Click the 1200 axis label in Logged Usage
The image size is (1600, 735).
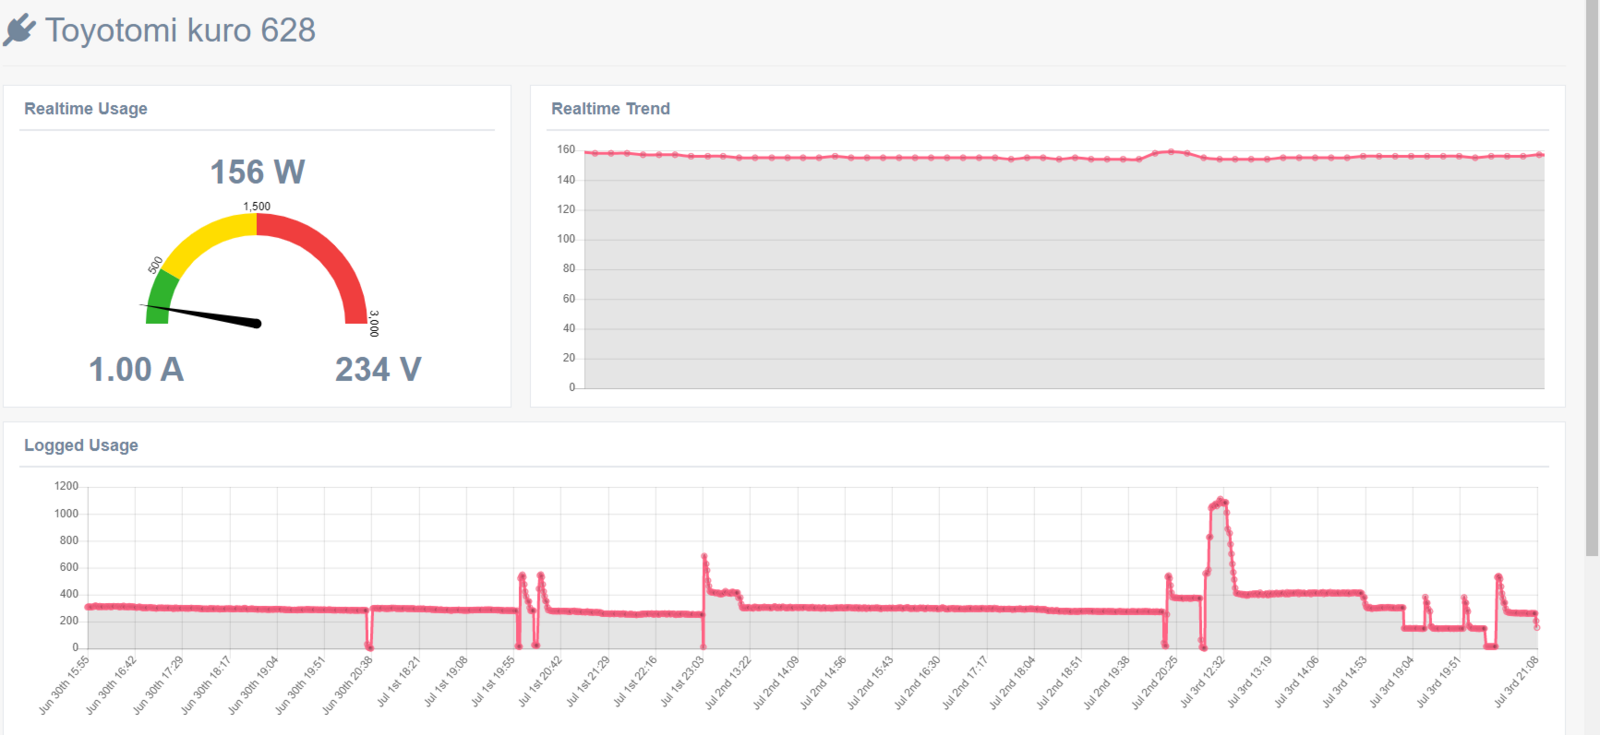(x=66, y=486)
